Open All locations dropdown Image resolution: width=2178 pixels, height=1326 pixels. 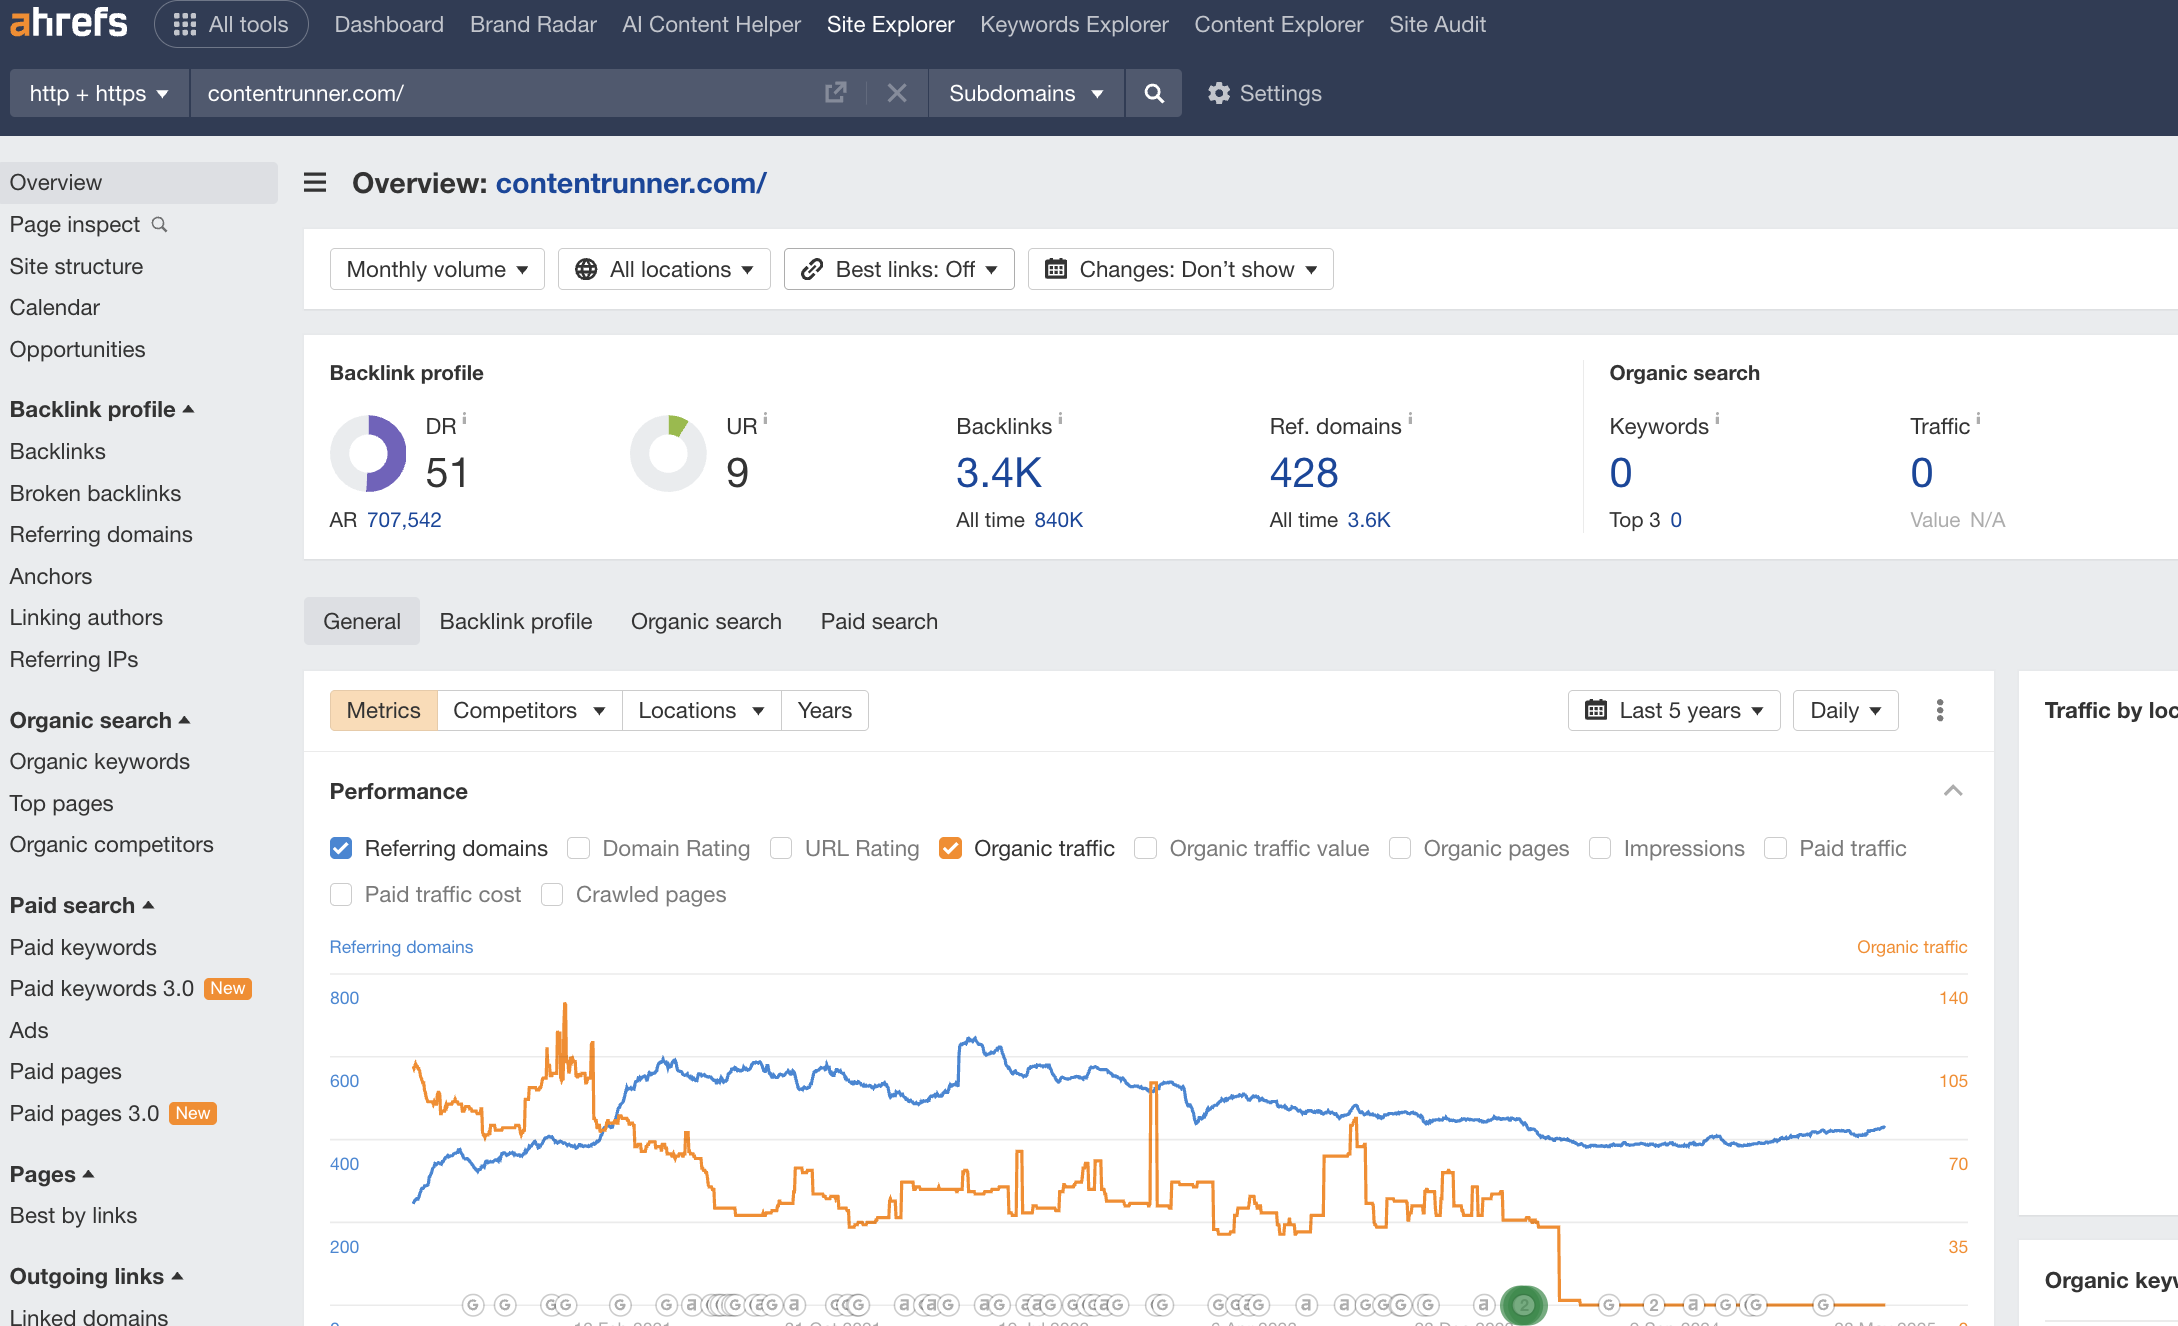pyautogui.click(x=664, y=269)
